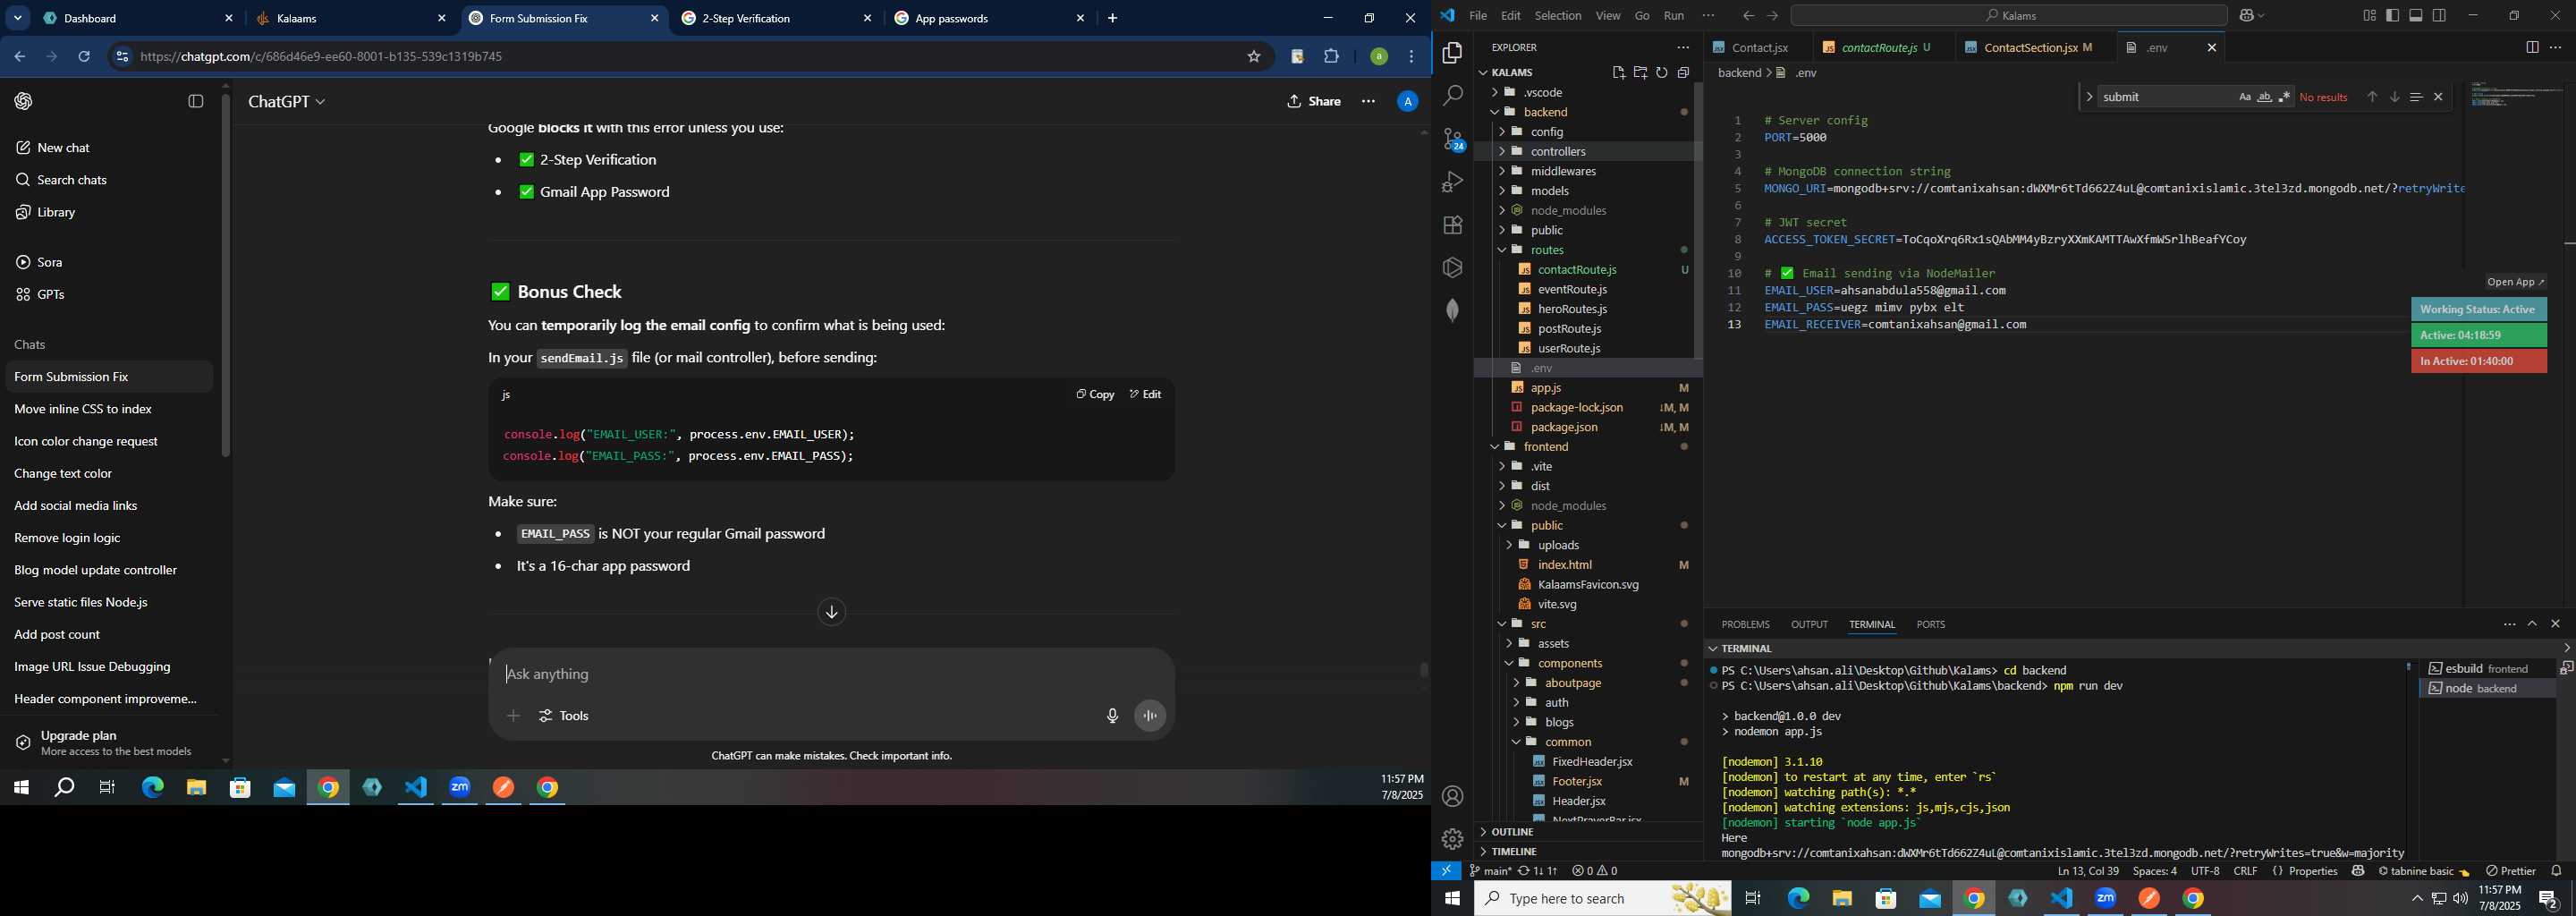Screen dimensions: 2576x916
Task: Open the Source Control view
Action: pyautogui.click(x=1453, y=139)
